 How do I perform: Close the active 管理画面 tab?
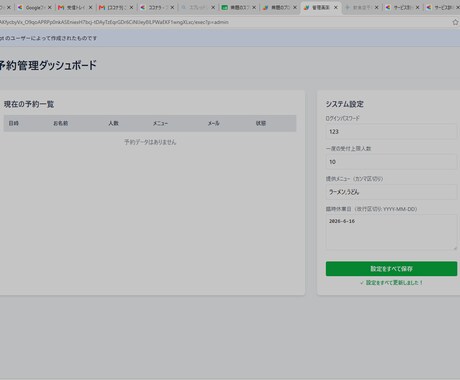(x=336, y=7)
